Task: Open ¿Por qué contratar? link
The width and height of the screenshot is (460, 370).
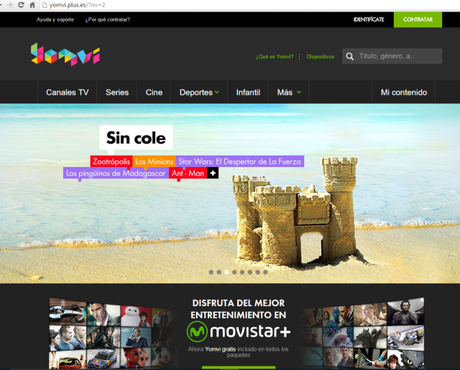Action: [107, 20]
